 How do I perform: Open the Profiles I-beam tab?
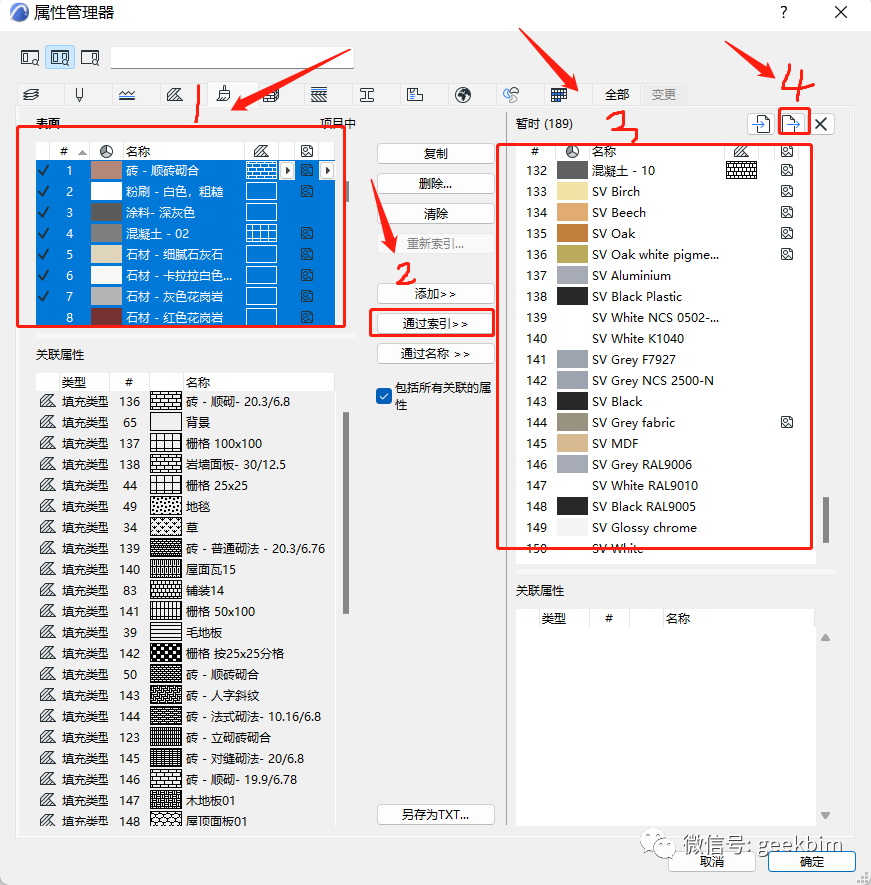[x=367, y=95]
